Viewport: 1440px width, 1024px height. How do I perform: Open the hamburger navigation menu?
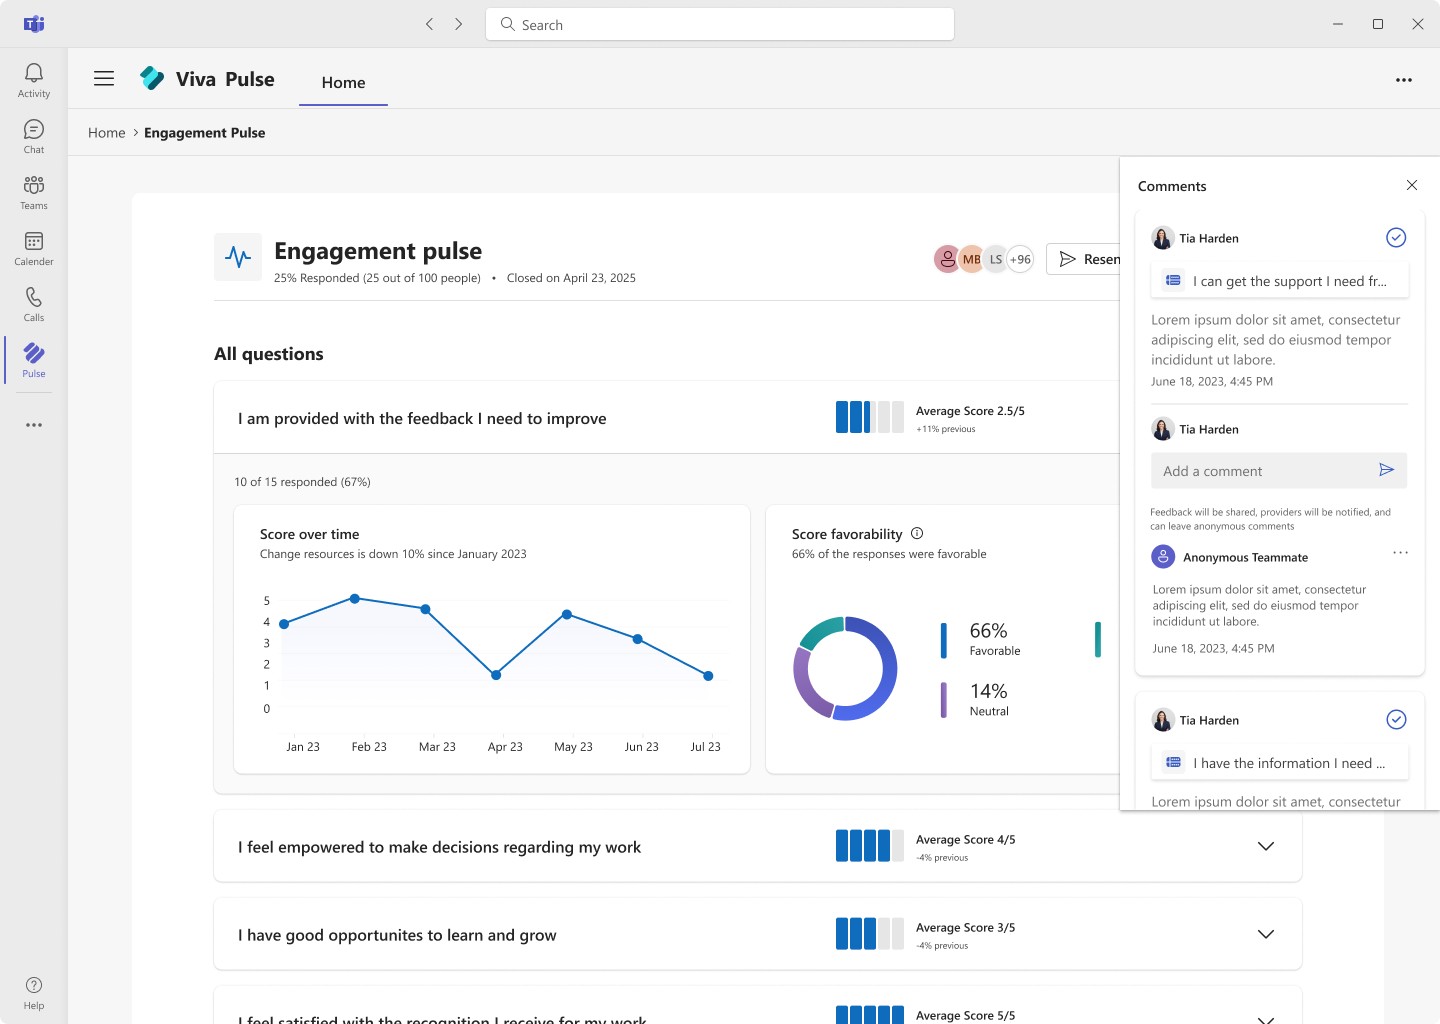click(104, 78)
